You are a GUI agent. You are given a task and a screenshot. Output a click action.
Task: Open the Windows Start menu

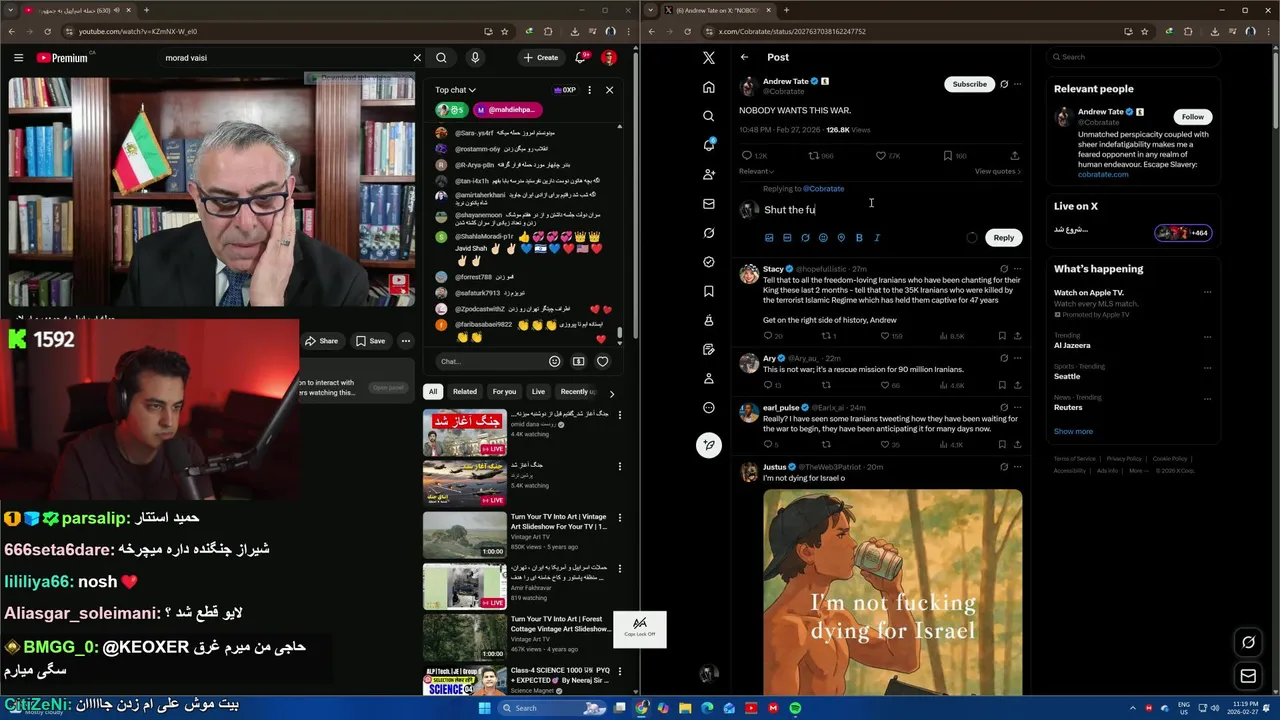[485, 708]
